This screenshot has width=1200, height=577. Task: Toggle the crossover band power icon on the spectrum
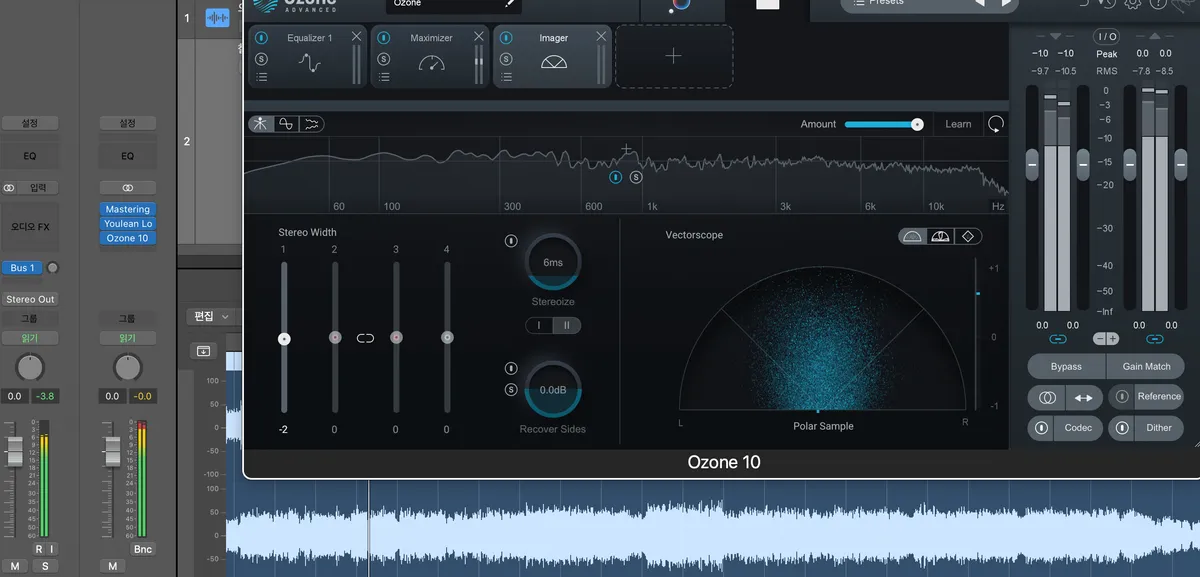pyautogui.click(x=616, y=177)
